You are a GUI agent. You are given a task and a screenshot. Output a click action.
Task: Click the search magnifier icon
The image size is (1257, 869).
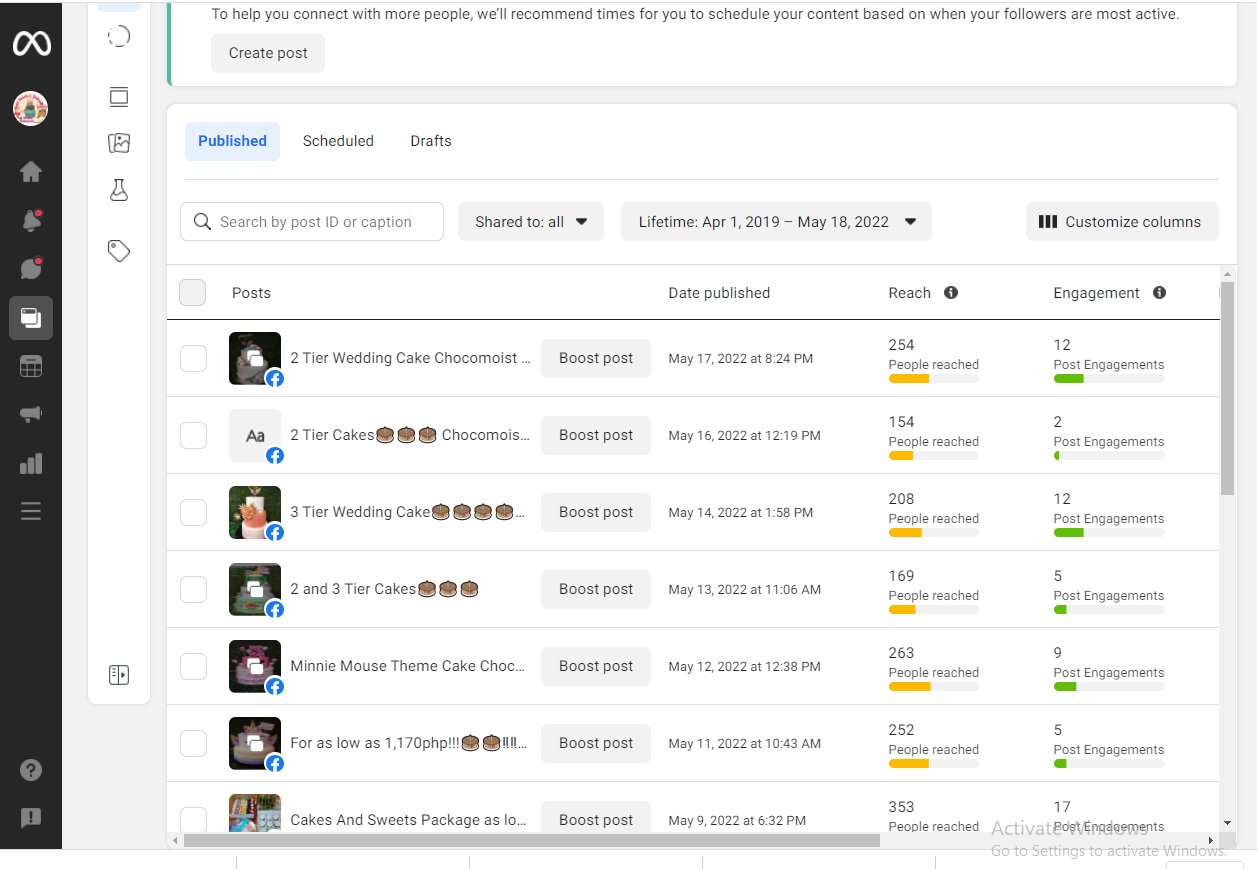click(x=202, y=222)
